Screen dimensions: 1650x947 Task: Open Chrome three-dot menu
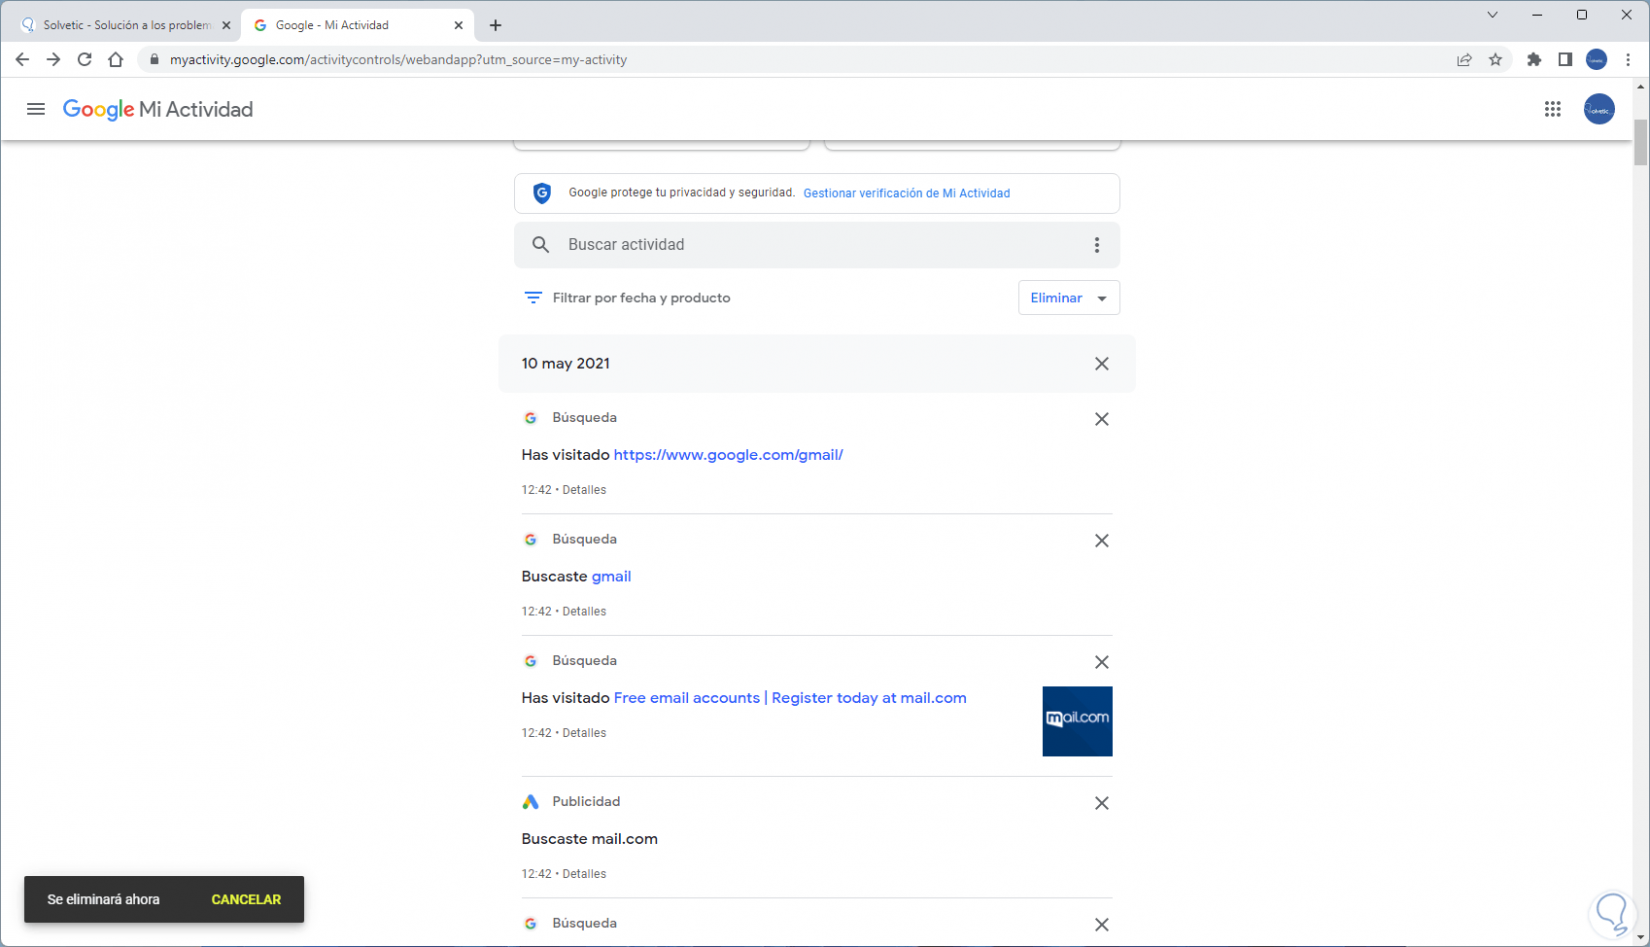pos(1628,60)
